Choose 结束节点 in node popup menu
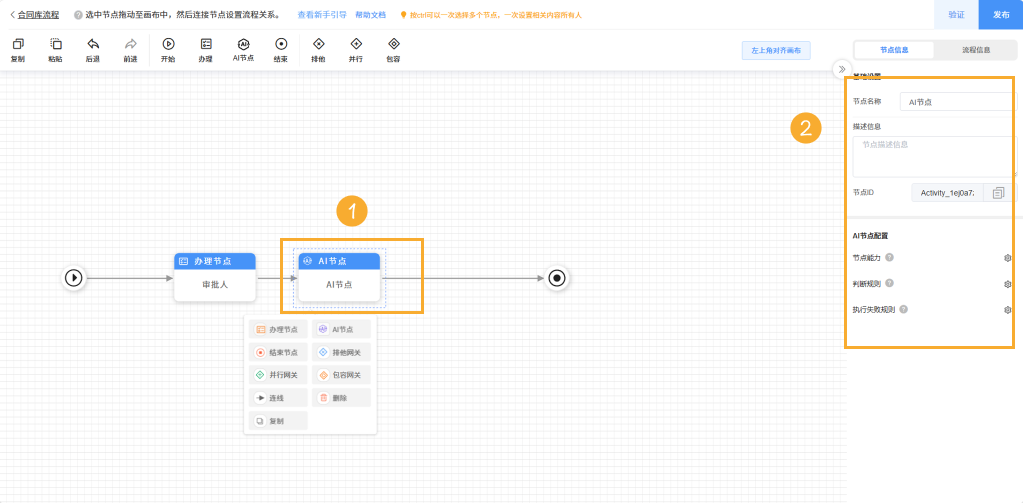The height and width of the screenshot is (503, 1023). tap(278, 352)
